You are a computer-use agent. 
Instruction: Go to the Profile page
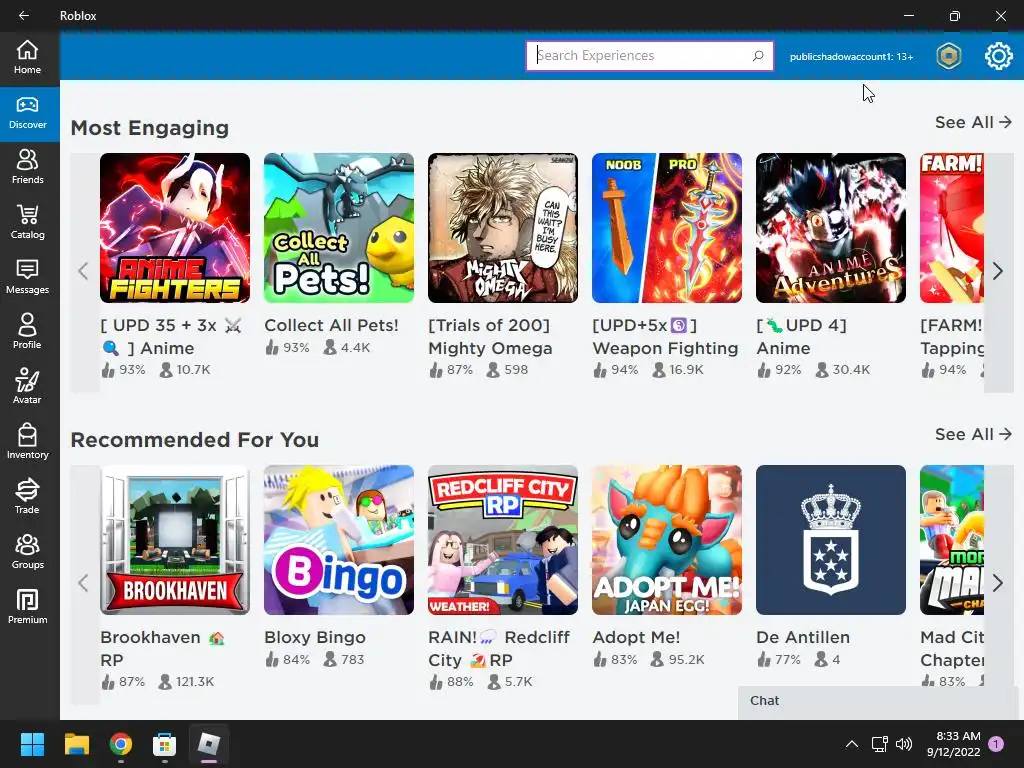[27, 332]
